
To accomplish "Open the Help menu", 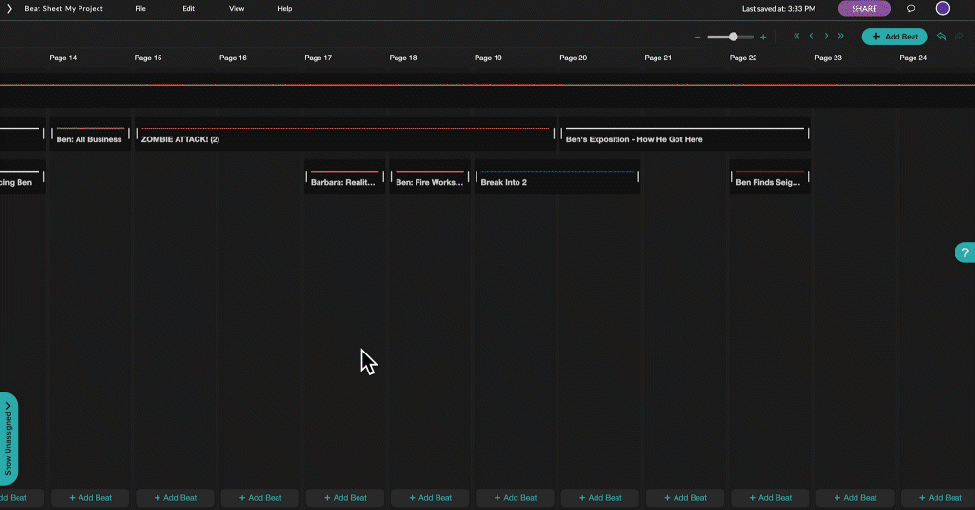I will coord(285,9).
